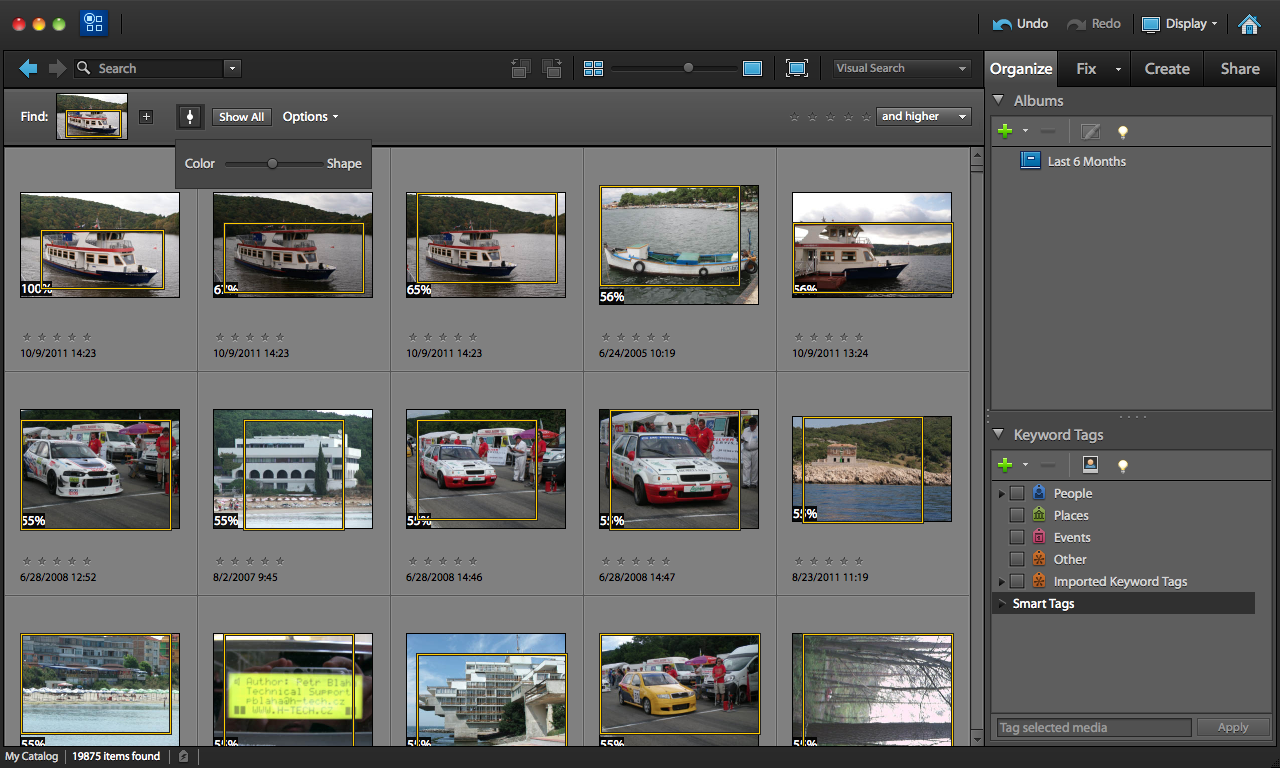This screenshot has height=768, width=1280.
Task: Open the Display menu dropdown
Action: (1180, 24)
